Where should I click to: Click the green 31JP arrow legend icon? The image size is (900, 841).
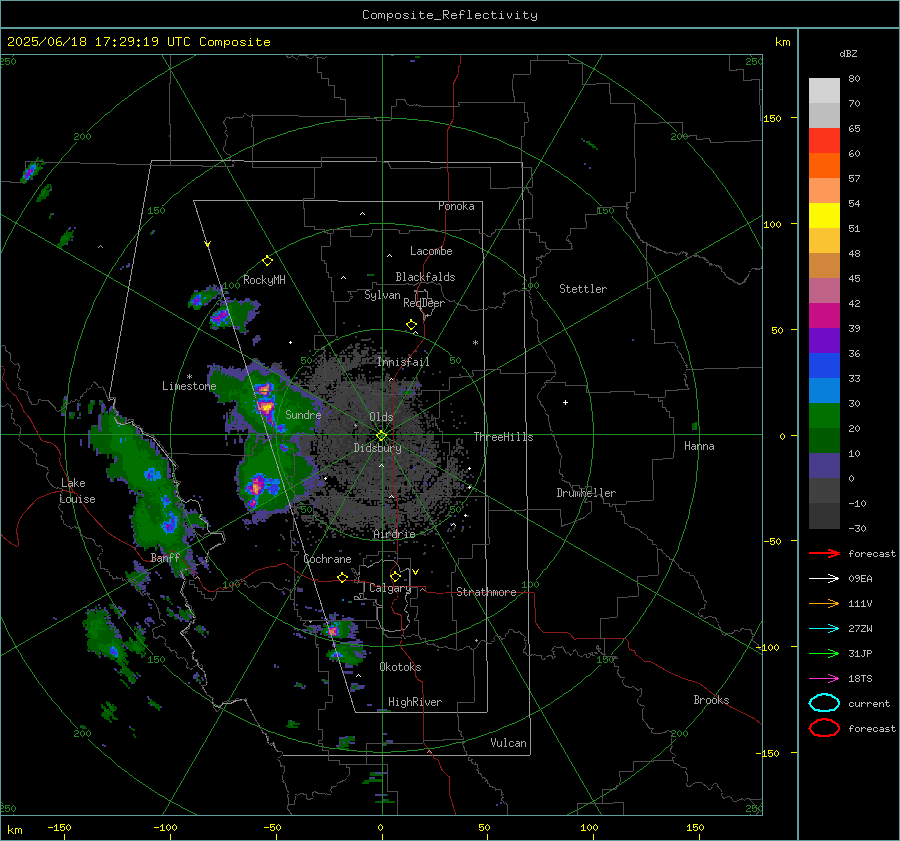tap(824, 653)
